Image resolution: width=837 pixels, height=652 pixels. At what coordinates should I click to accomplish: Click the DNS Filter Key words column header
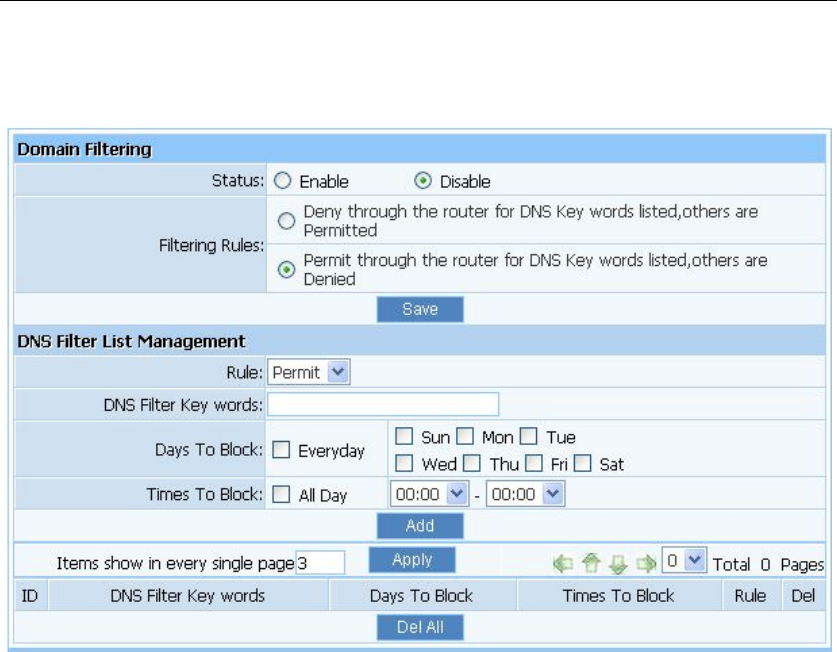click(x=188, y=595)
